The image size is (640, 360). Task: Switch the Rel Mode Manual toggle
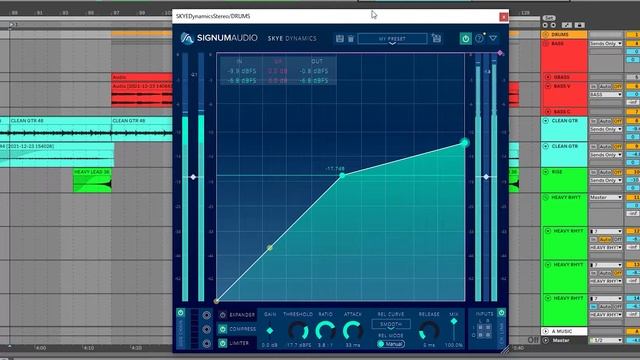(391, 344)
